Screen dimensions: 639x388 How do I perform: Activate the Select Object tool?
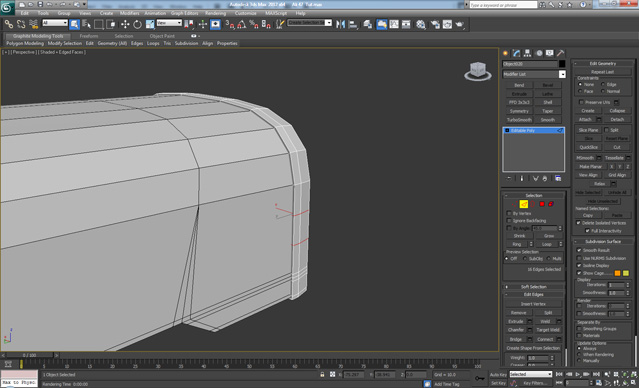(75, 24)
